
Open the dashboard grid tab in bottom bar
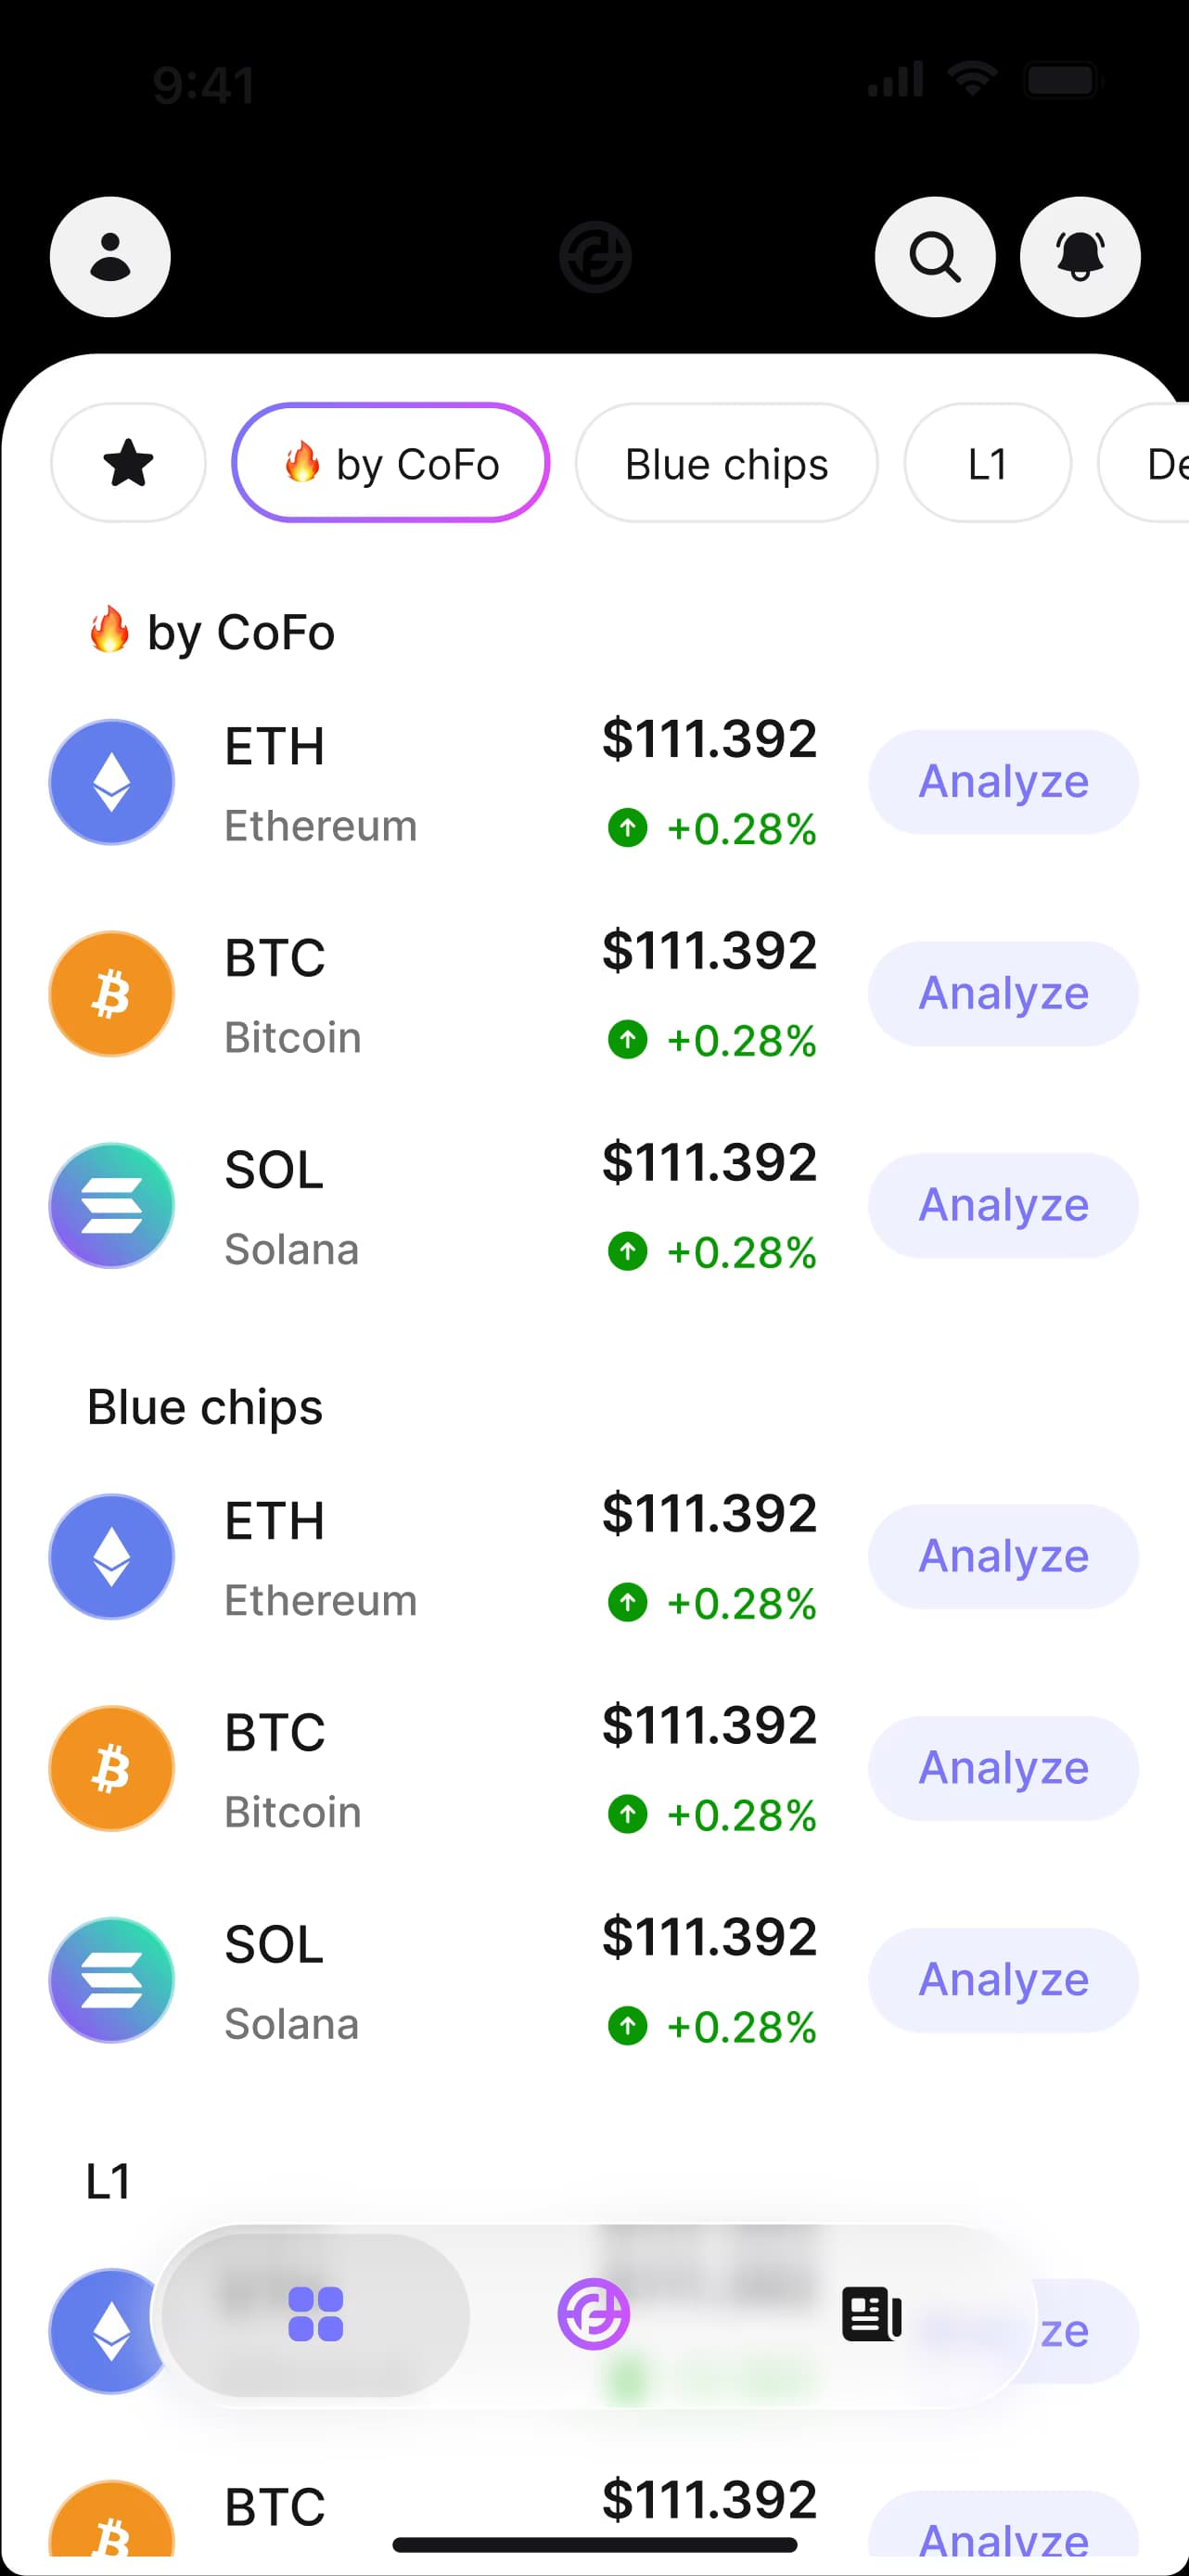click(316, 2314)
